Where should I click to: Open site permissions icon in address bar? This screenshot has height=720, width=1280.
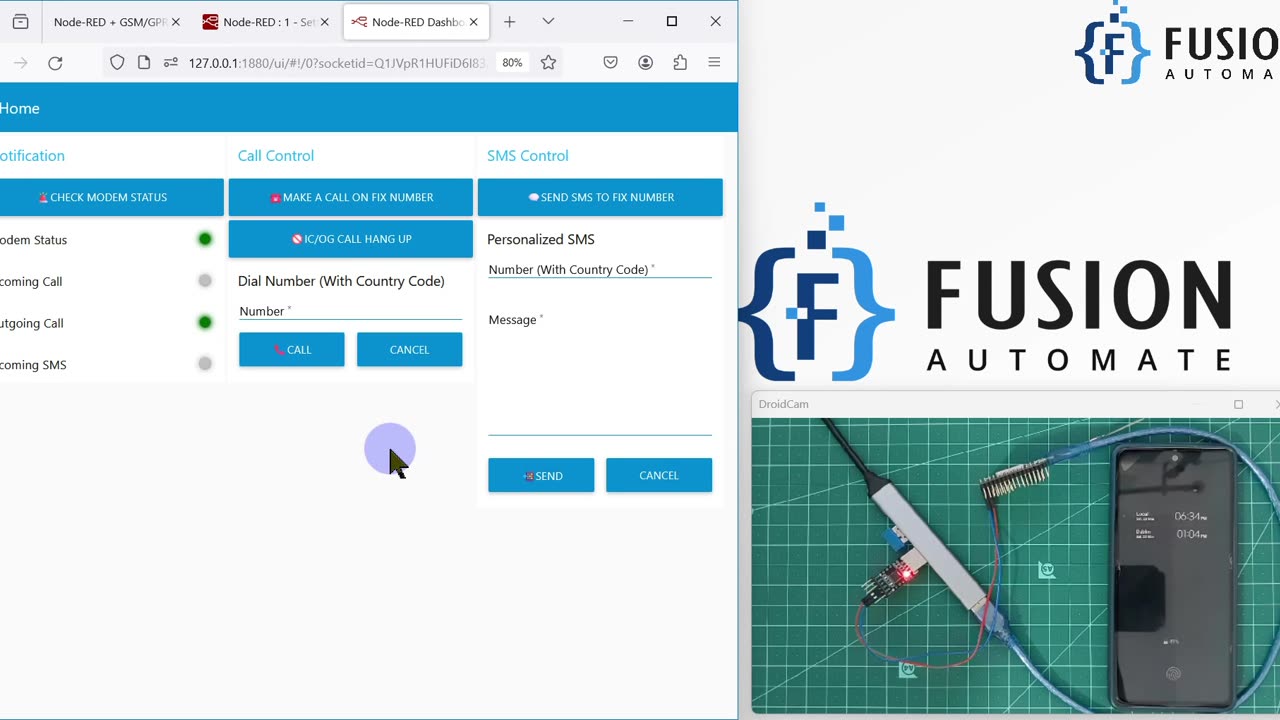click(x=170, y=63)
